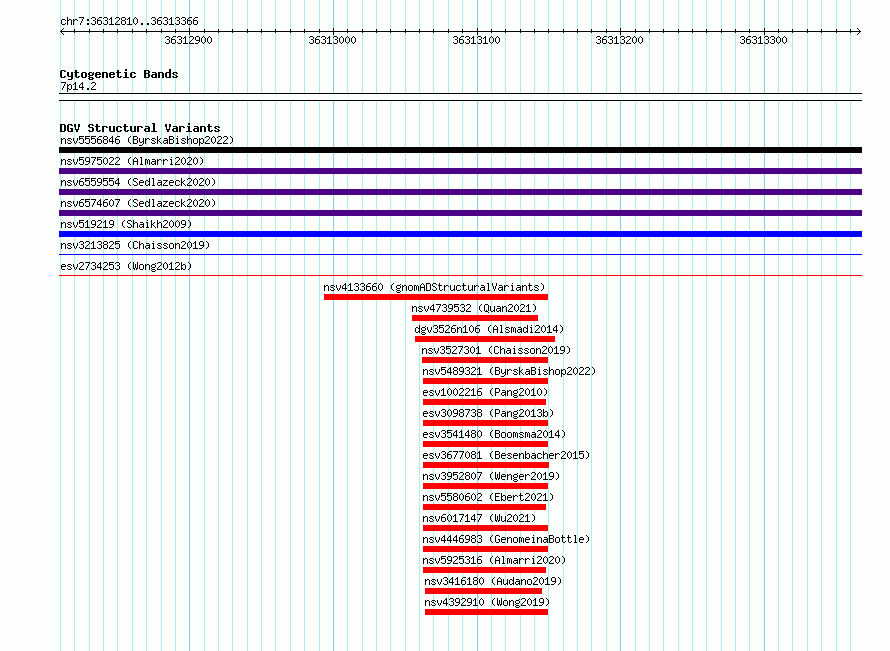890x651 pixels.
Task: Click the red bar under nsv4739532
Action: pos(475,318)
